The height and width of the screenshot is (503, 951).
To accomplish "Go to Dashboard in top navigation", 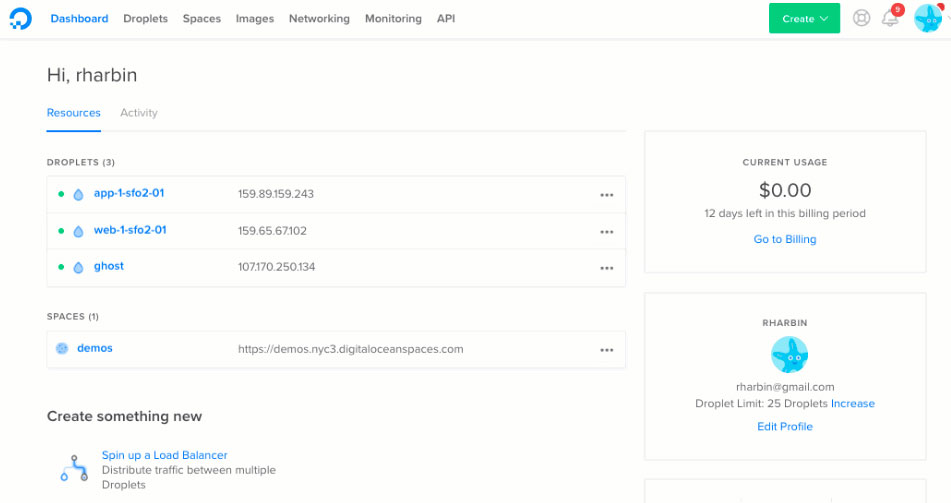I will [79, 19].
